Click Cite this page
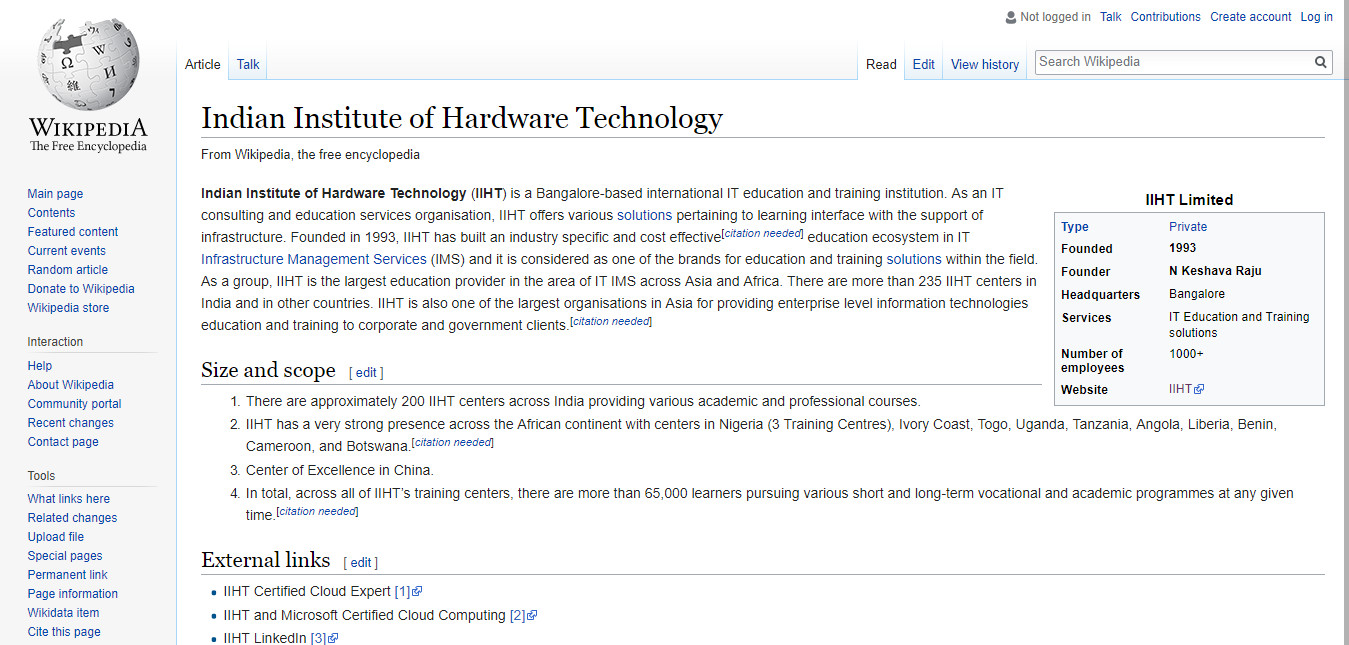 coord(64,632)
